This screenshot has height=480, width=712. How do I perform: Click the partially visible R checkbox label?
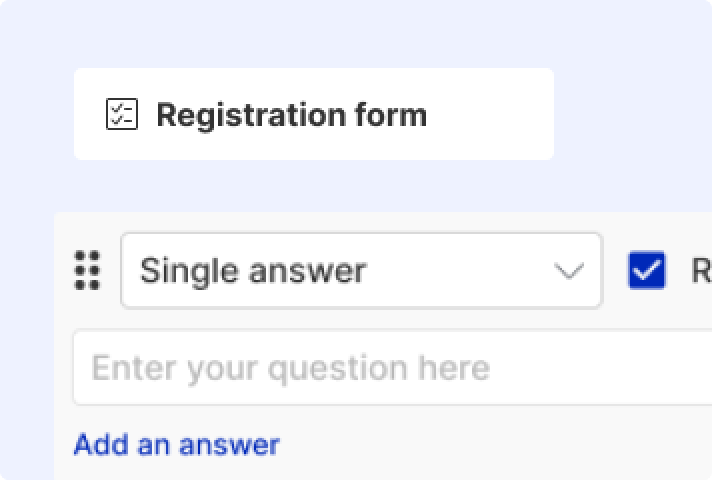(x=701, y=271)
